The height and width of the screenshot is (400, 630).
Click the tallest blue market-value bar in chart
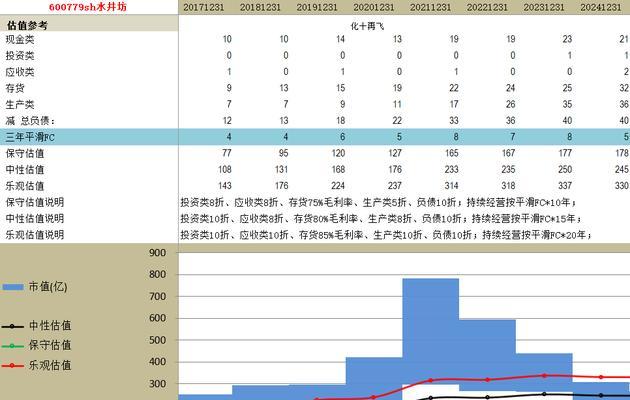click(x=430, y=333)
